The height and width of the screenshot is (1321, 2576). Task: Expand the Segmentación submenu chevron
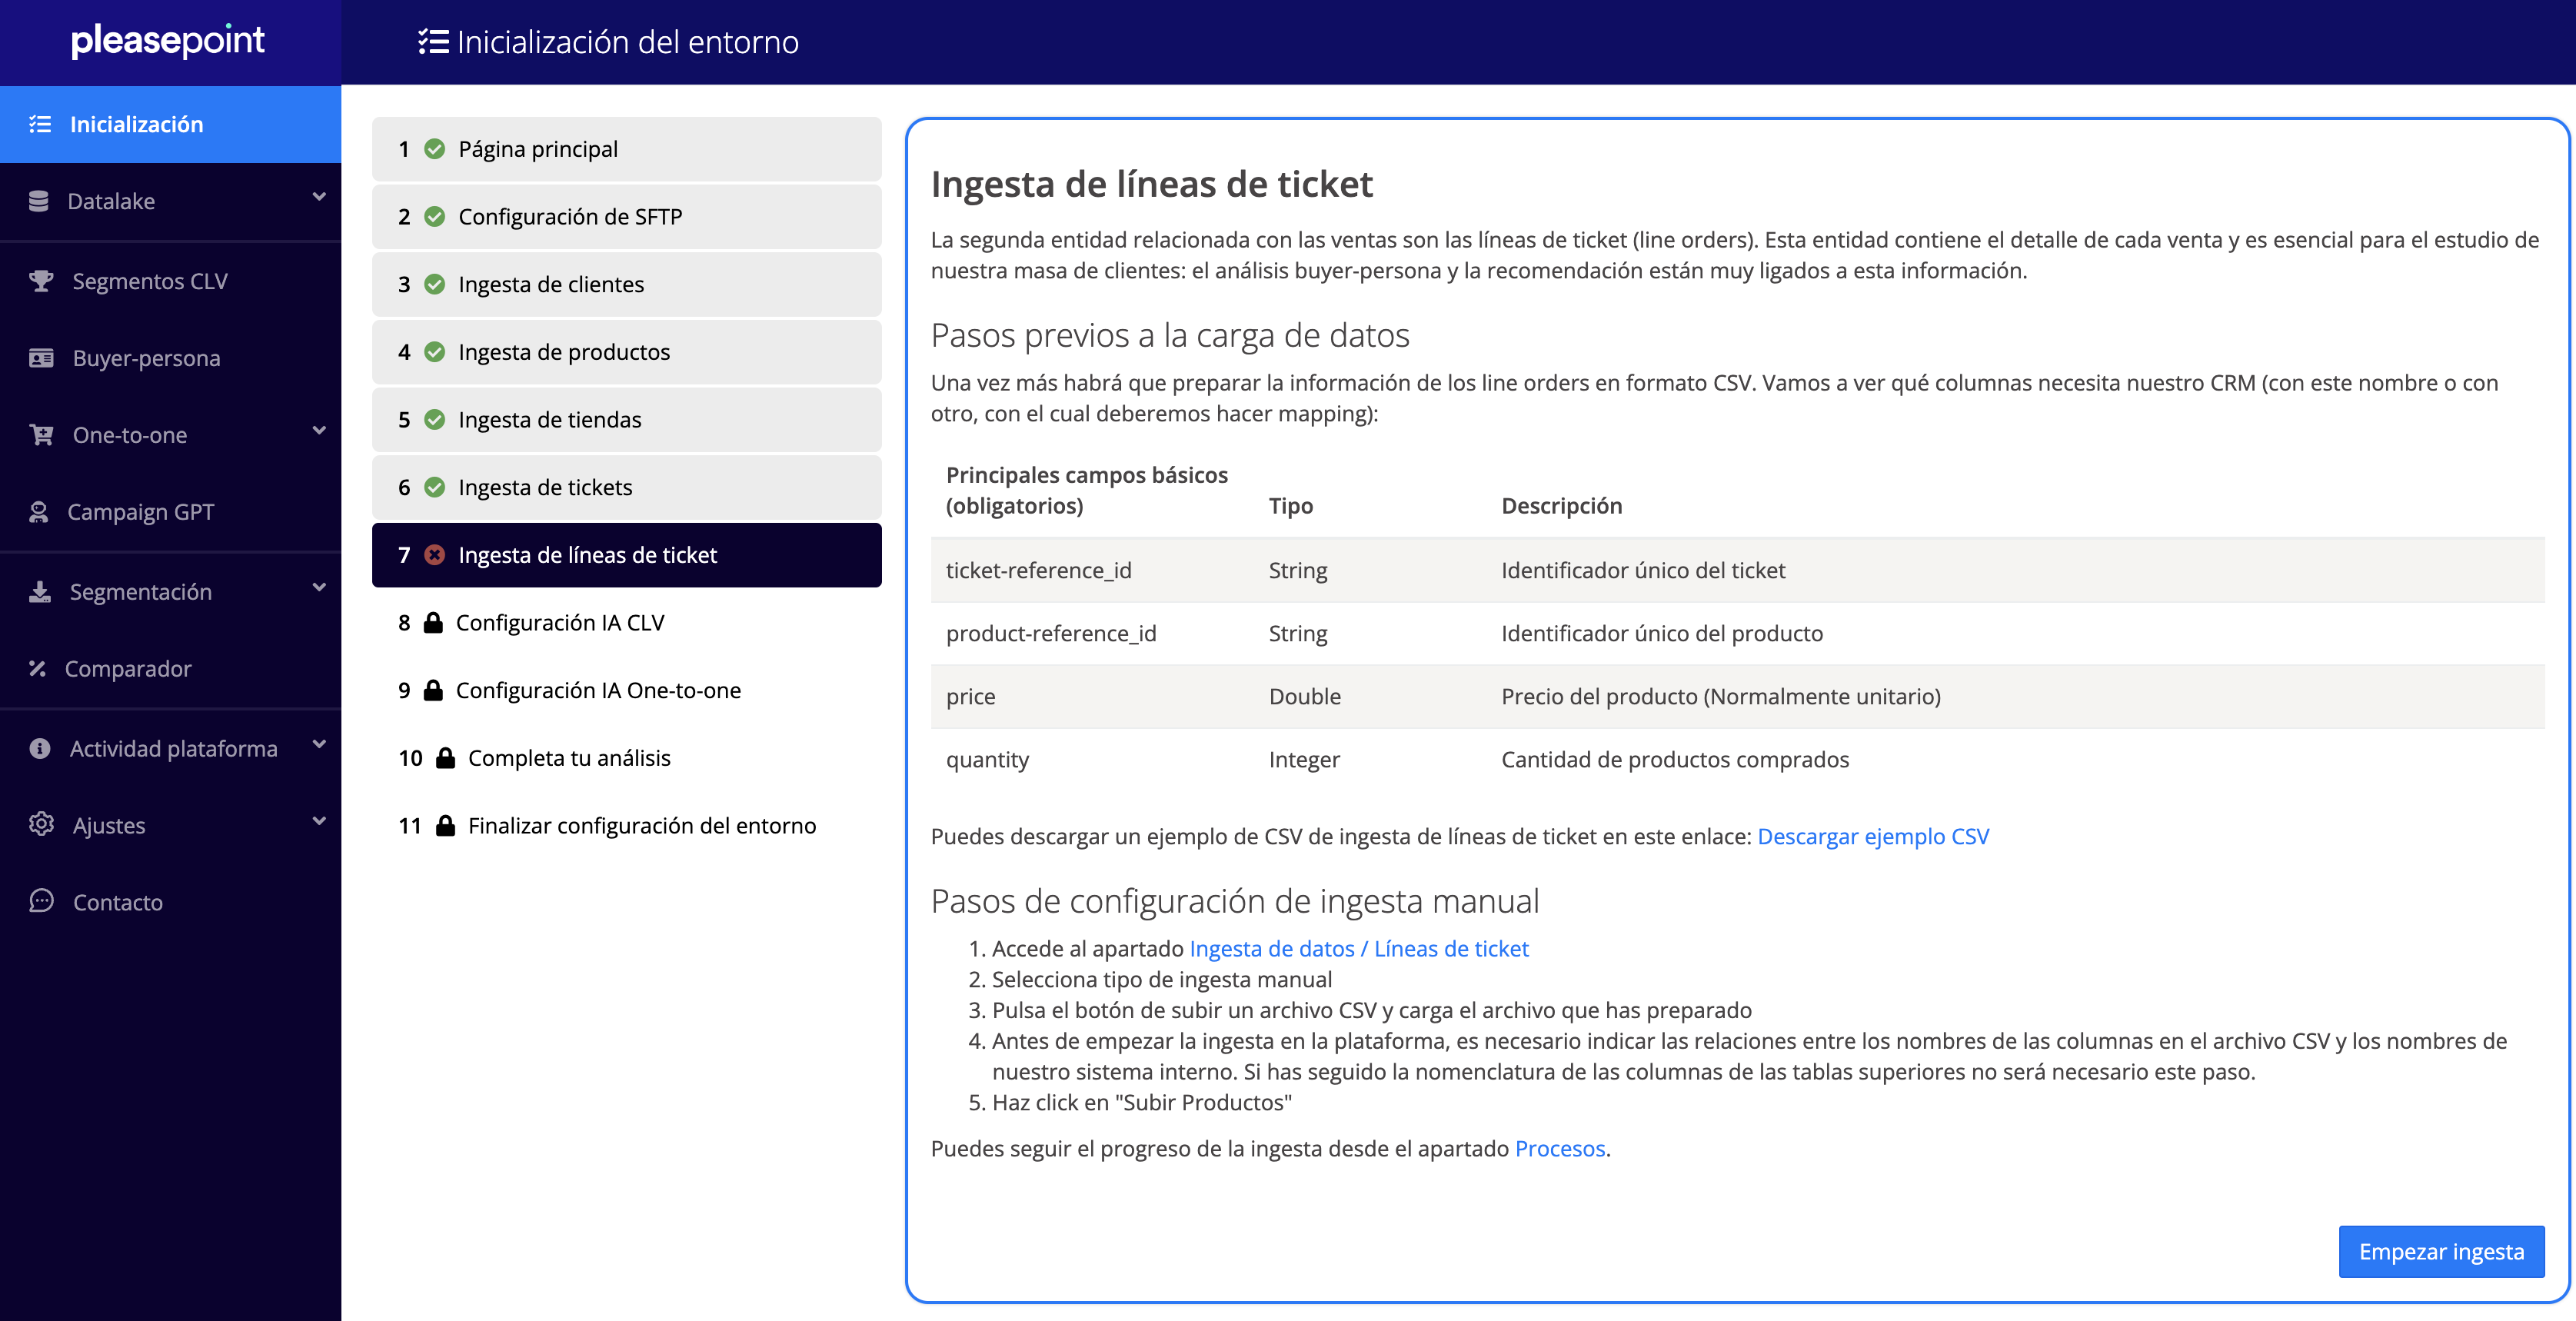pyautogui.click(x=319, y=588)
